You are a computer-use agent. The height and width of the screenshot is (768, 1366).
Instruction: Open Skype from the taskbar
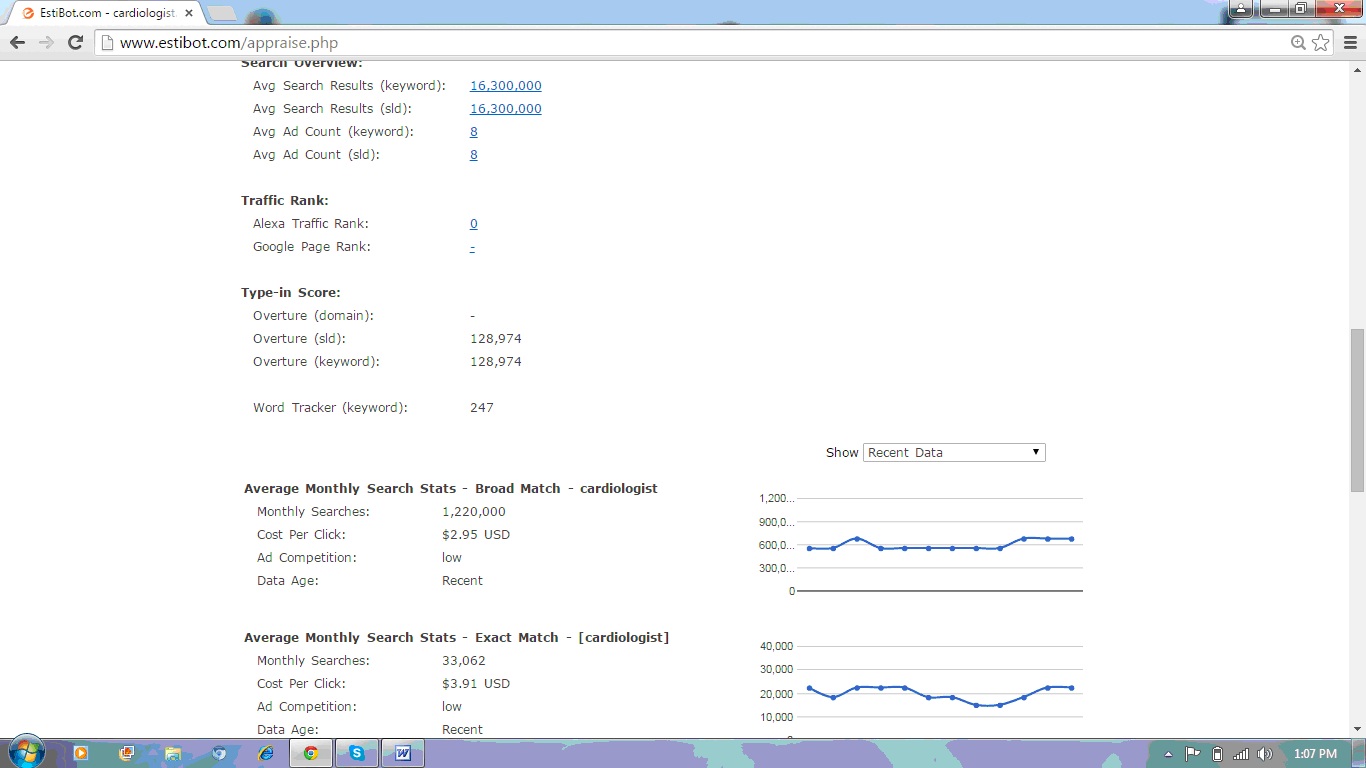click(356, 753)
